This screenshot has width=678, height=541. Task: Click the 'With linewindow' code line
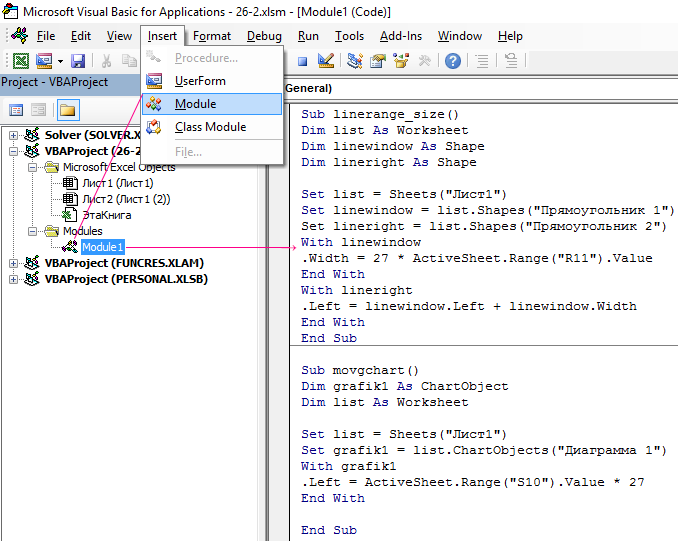pyautogui.click(x=361, y=242)
